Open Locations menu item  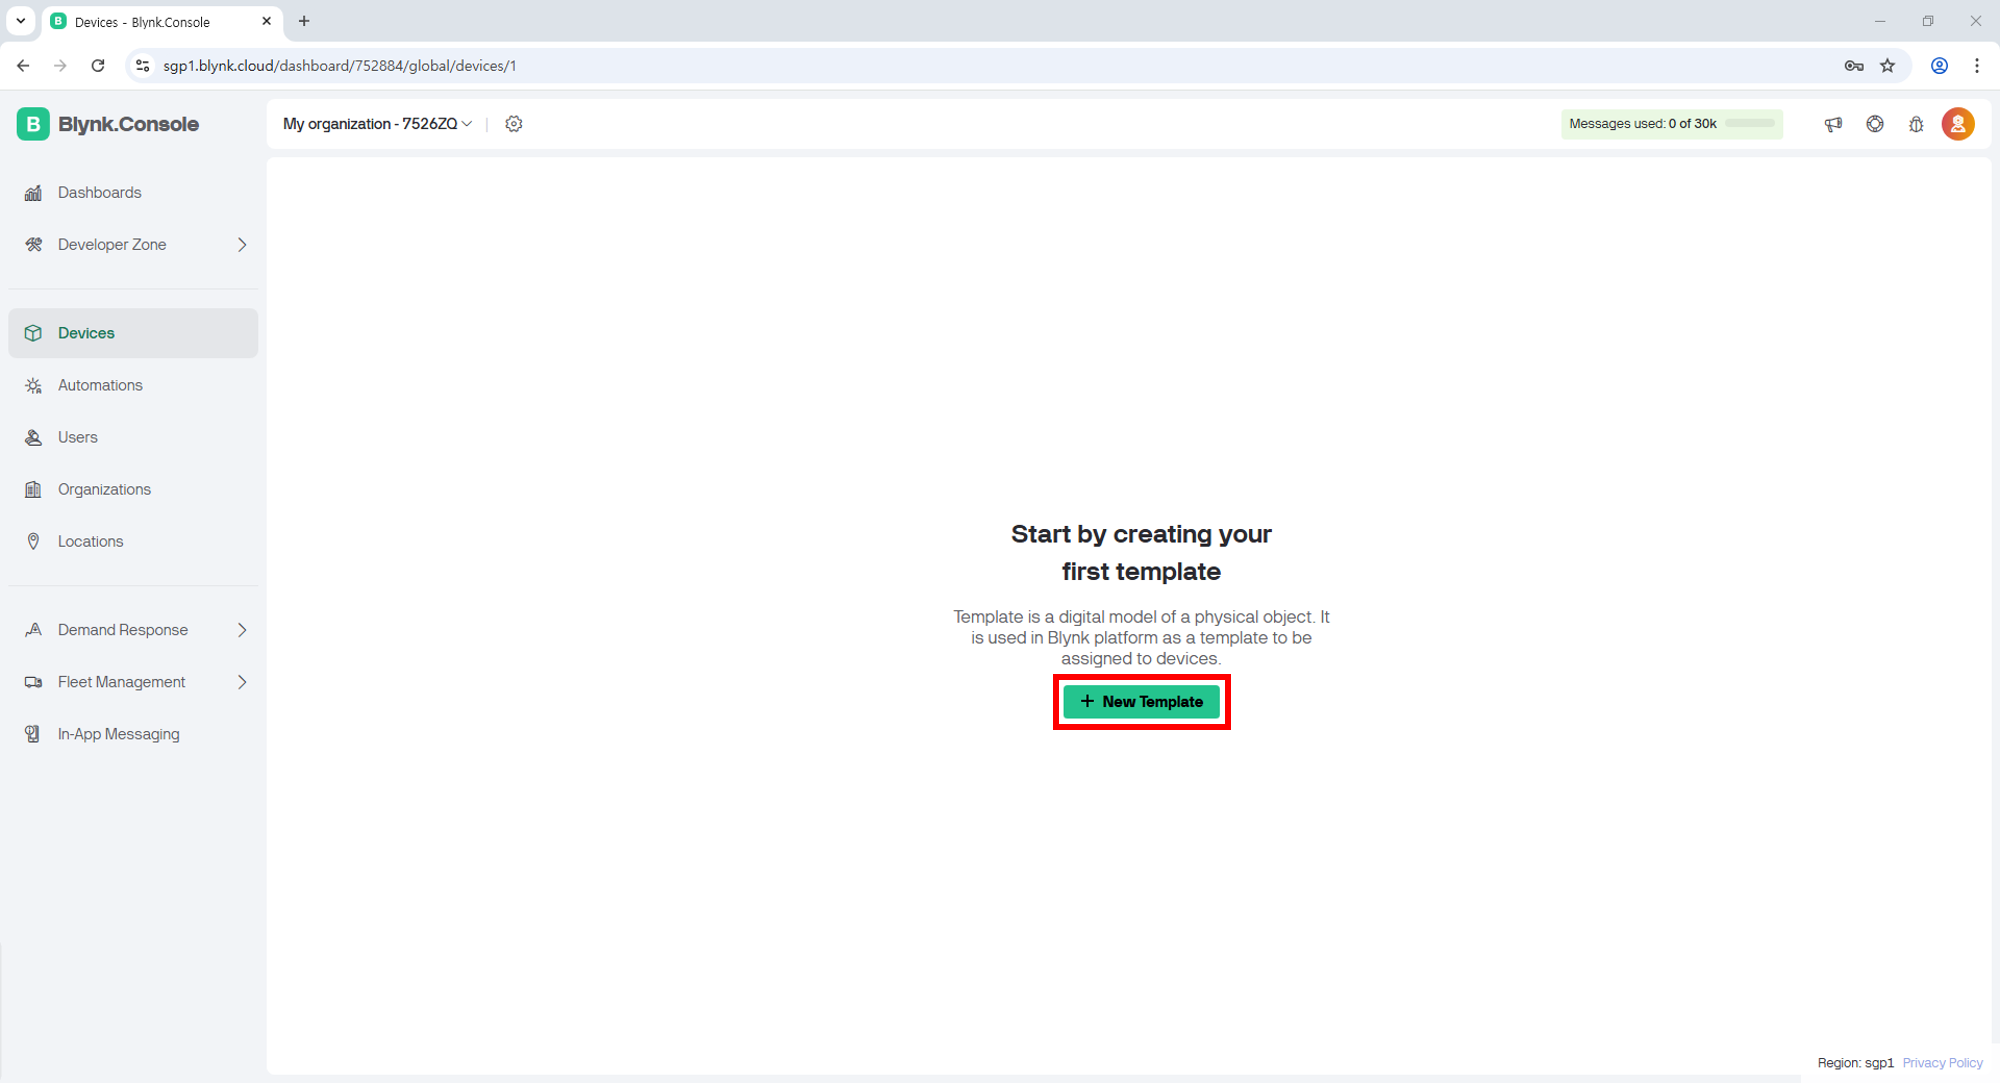[x=133, y=541]
